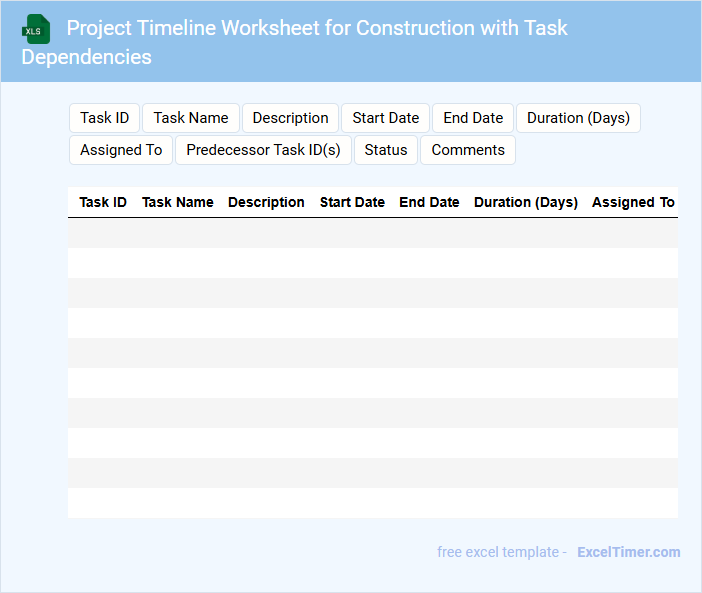Image resolution: width=702 pixels, height=593 pixels.
Task: Select the Status tag button
Action: click(x=386, y=150)
